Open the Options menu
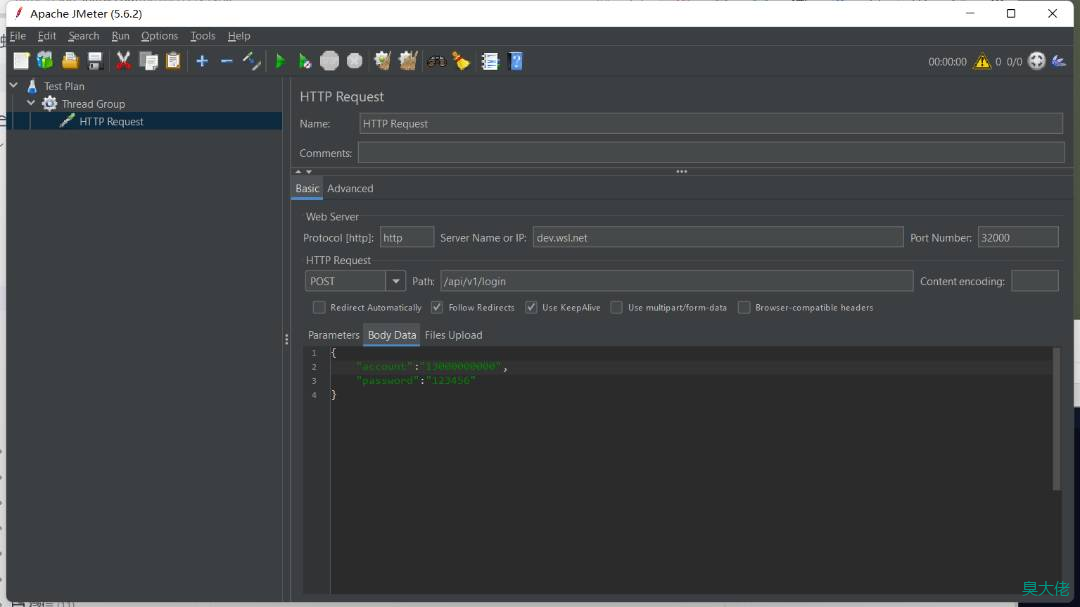1080x607 pixels. [159, 36]
